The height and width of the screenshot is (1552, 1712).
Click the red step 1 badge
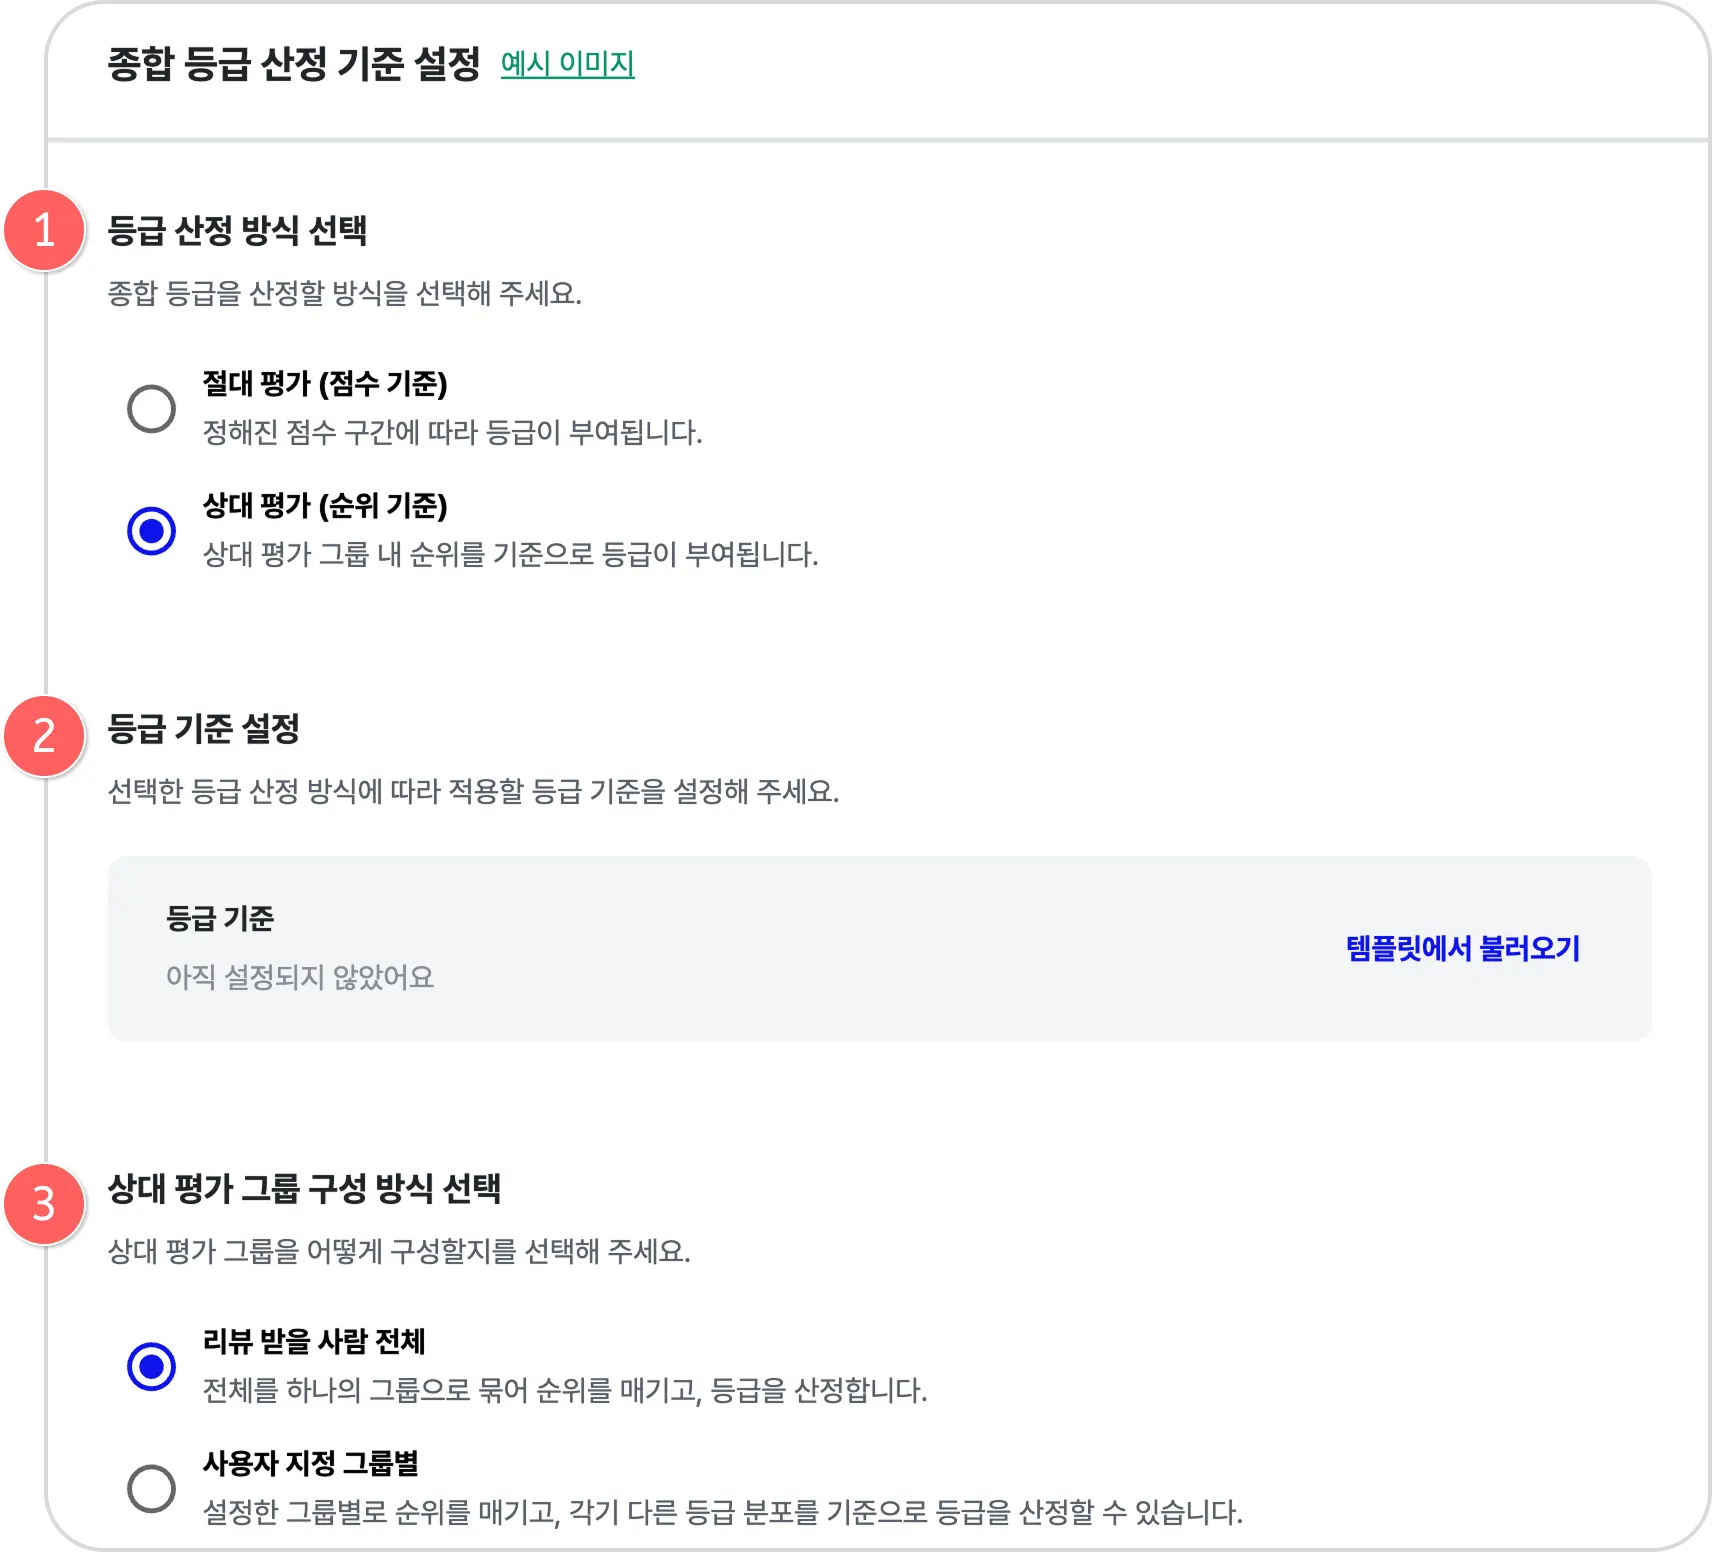click(44, 230)
